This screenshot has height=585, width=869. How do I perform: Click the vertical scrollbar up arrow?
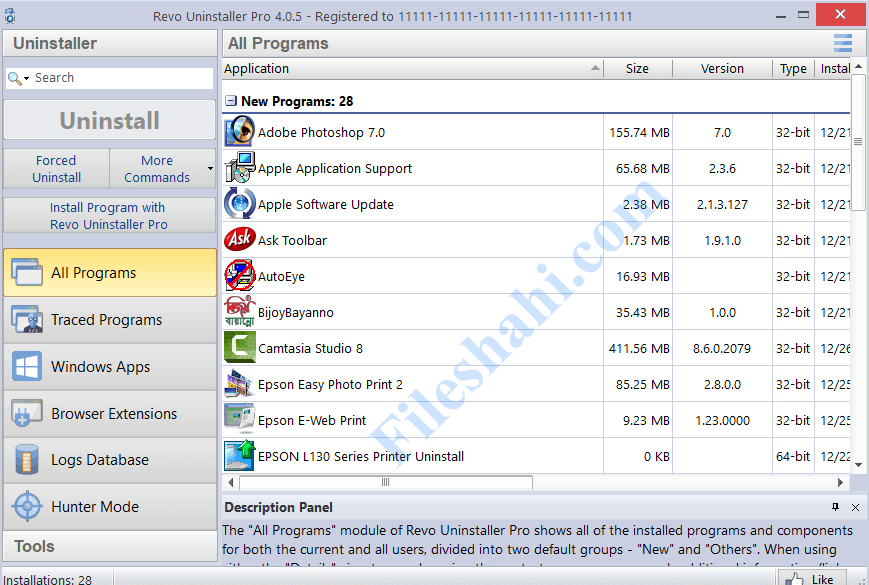click(858, 66)
